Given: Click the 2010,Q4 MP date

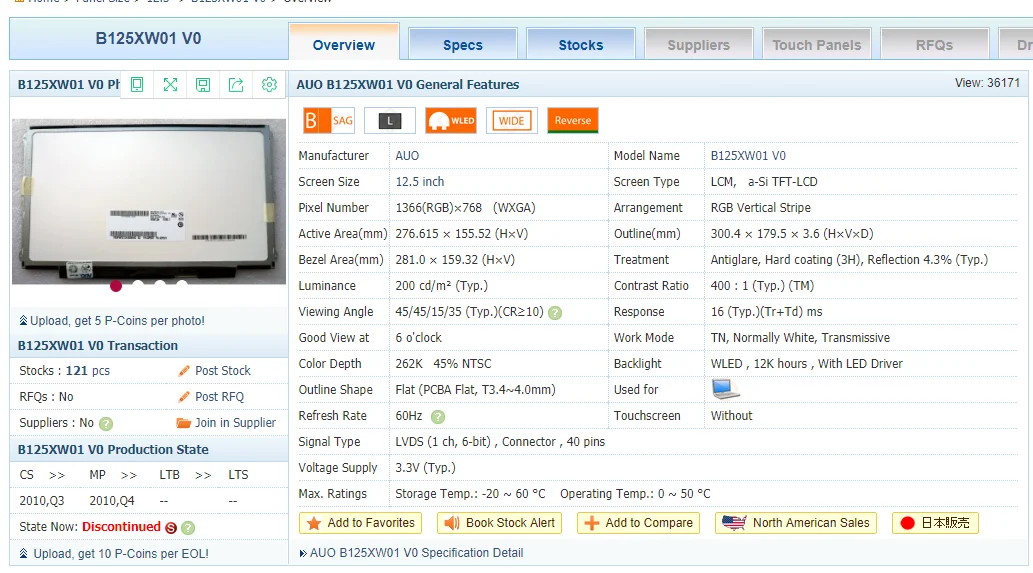Looking at the screenshot, I should (x=112, y=501).
